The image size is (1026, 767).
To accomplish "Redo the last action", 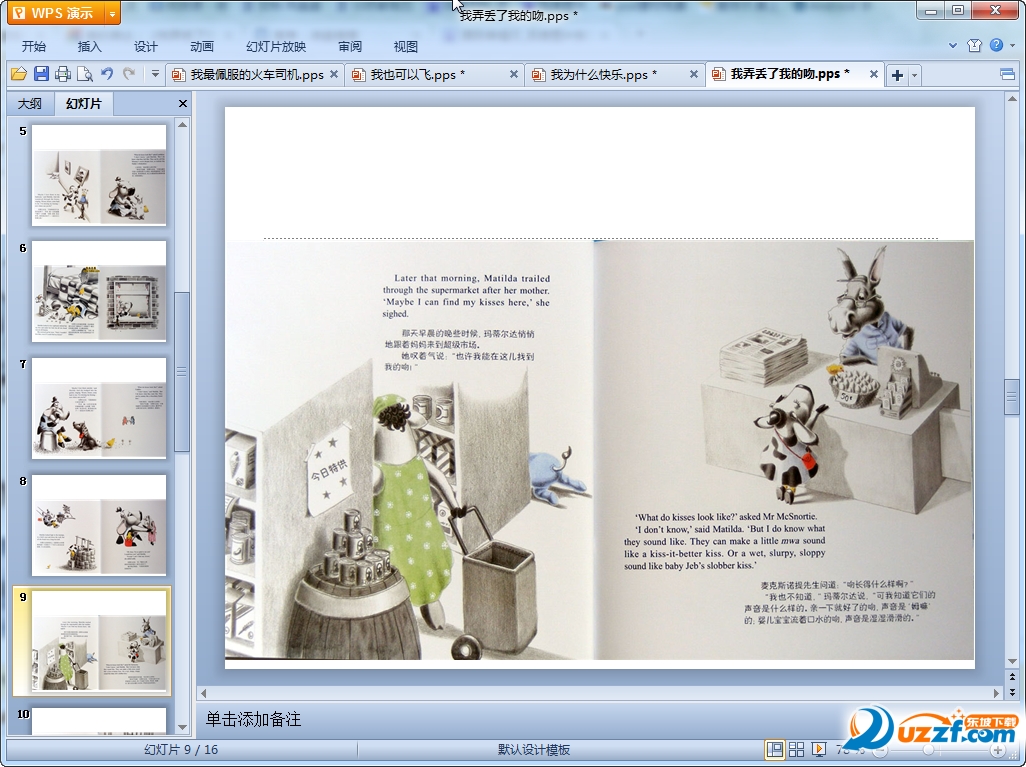I will 129,74.
